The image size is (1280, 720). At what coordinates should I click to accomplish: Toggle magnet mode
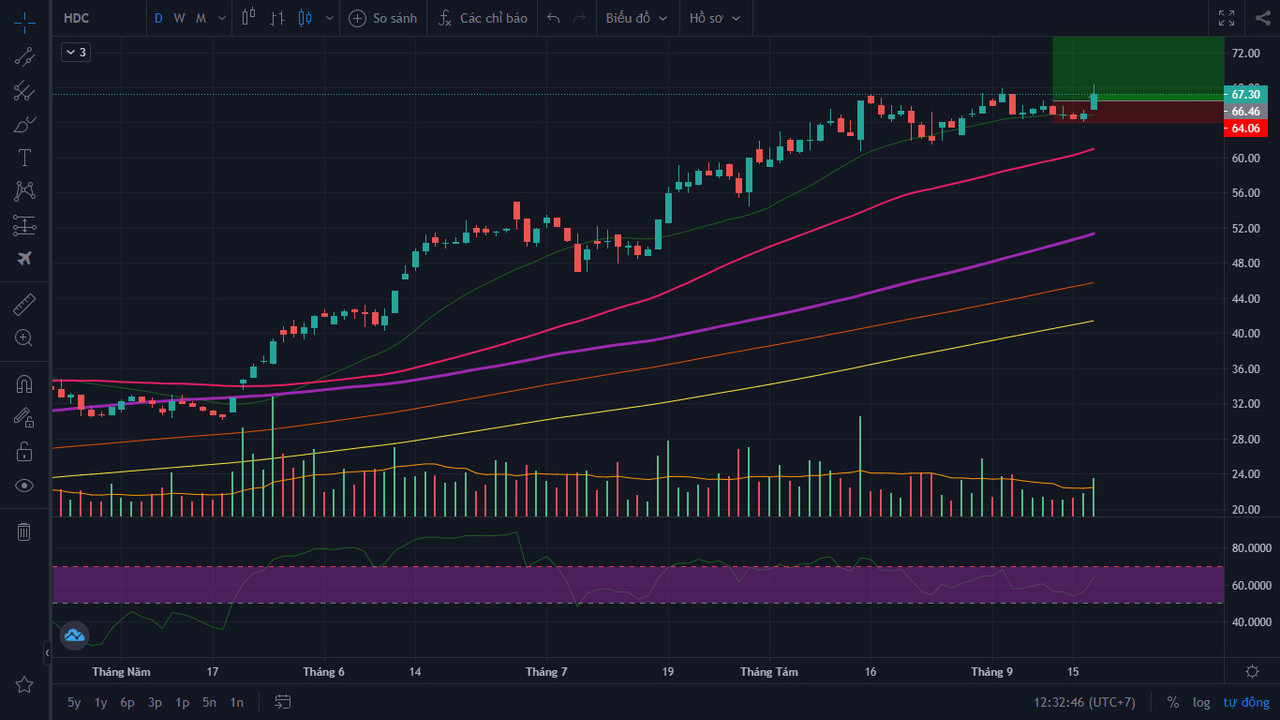click(24, 384)
